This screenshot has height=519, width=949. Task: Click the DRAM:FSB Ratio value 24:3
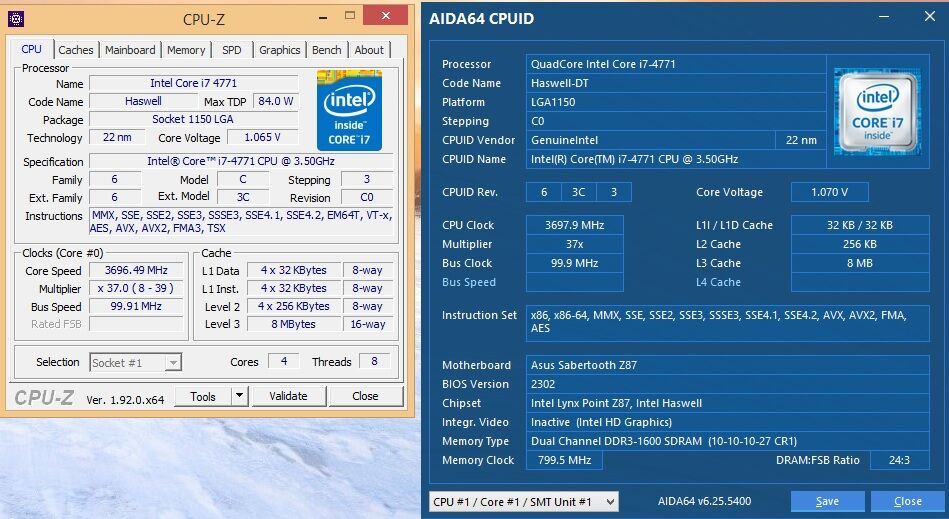point(899,460)
